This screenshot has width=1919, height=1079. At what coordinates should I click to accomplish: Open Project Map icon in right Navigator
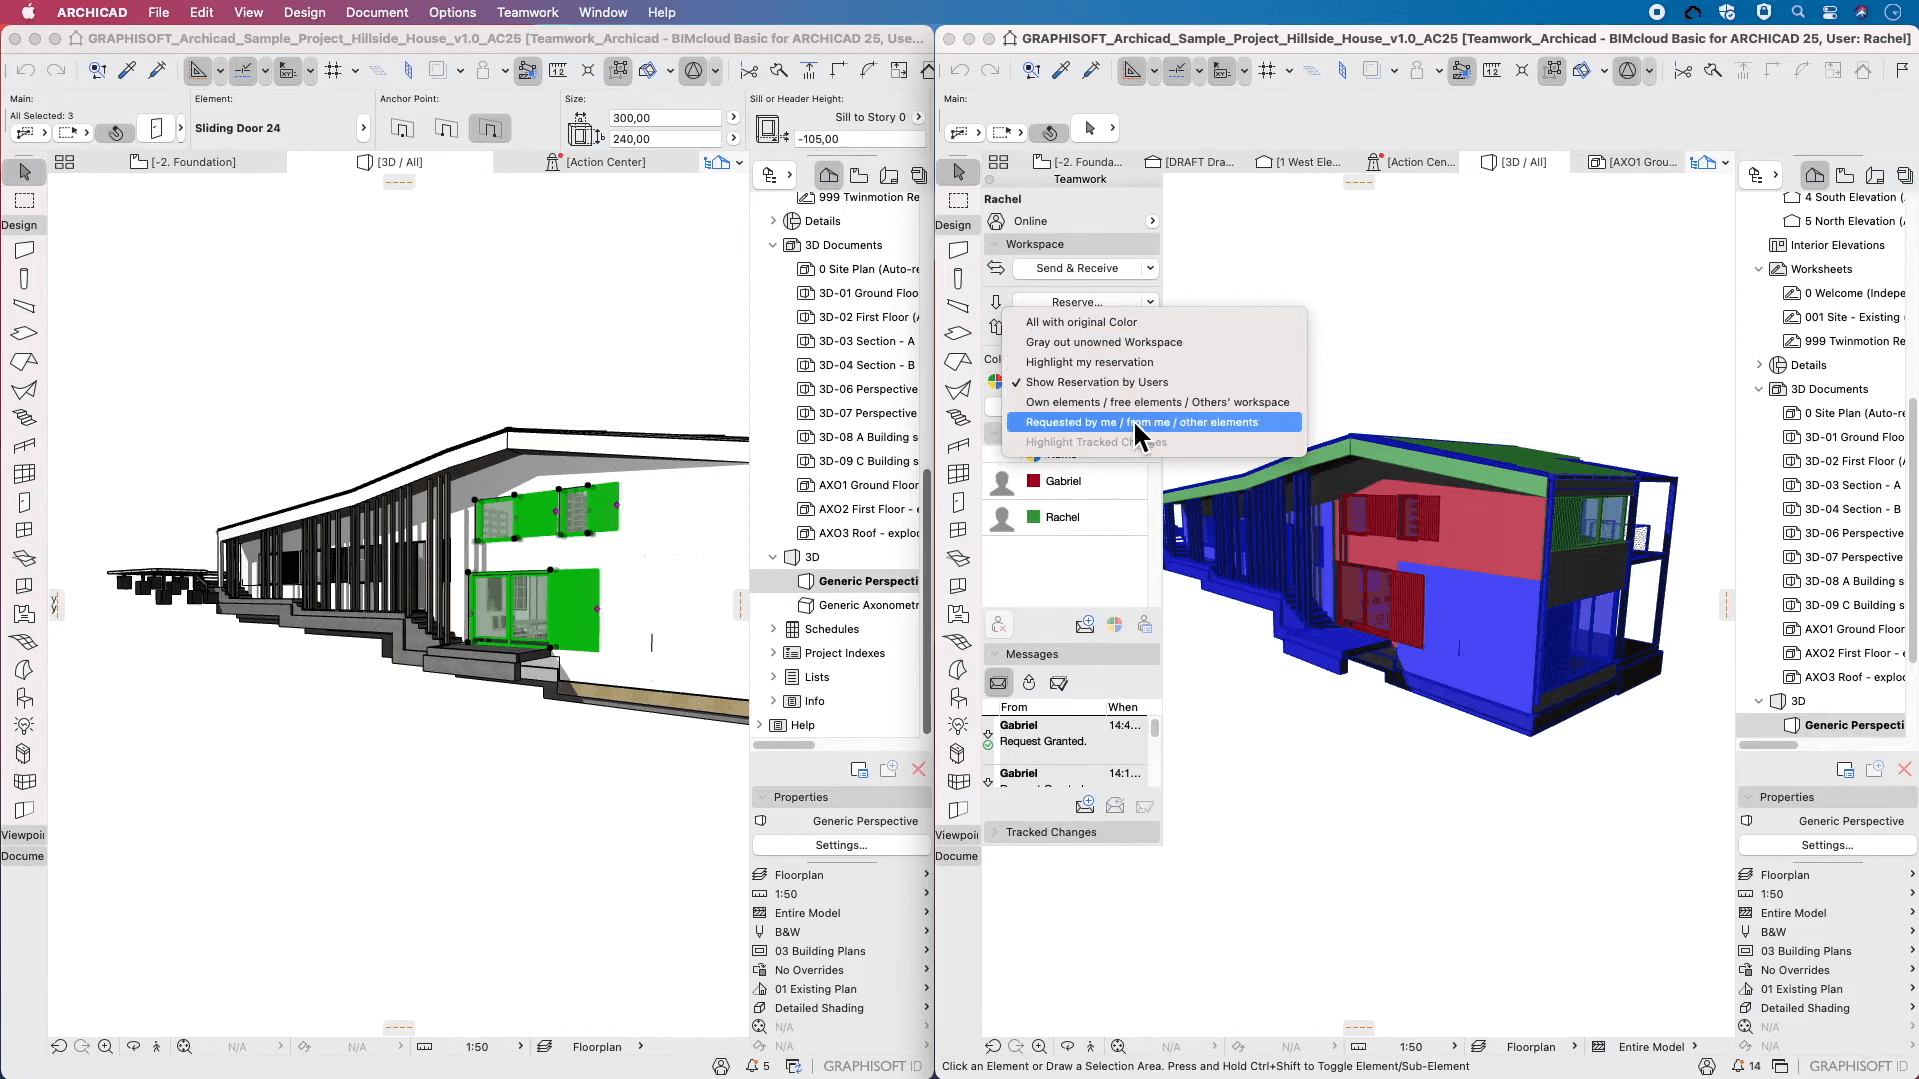pos(1815,175)
